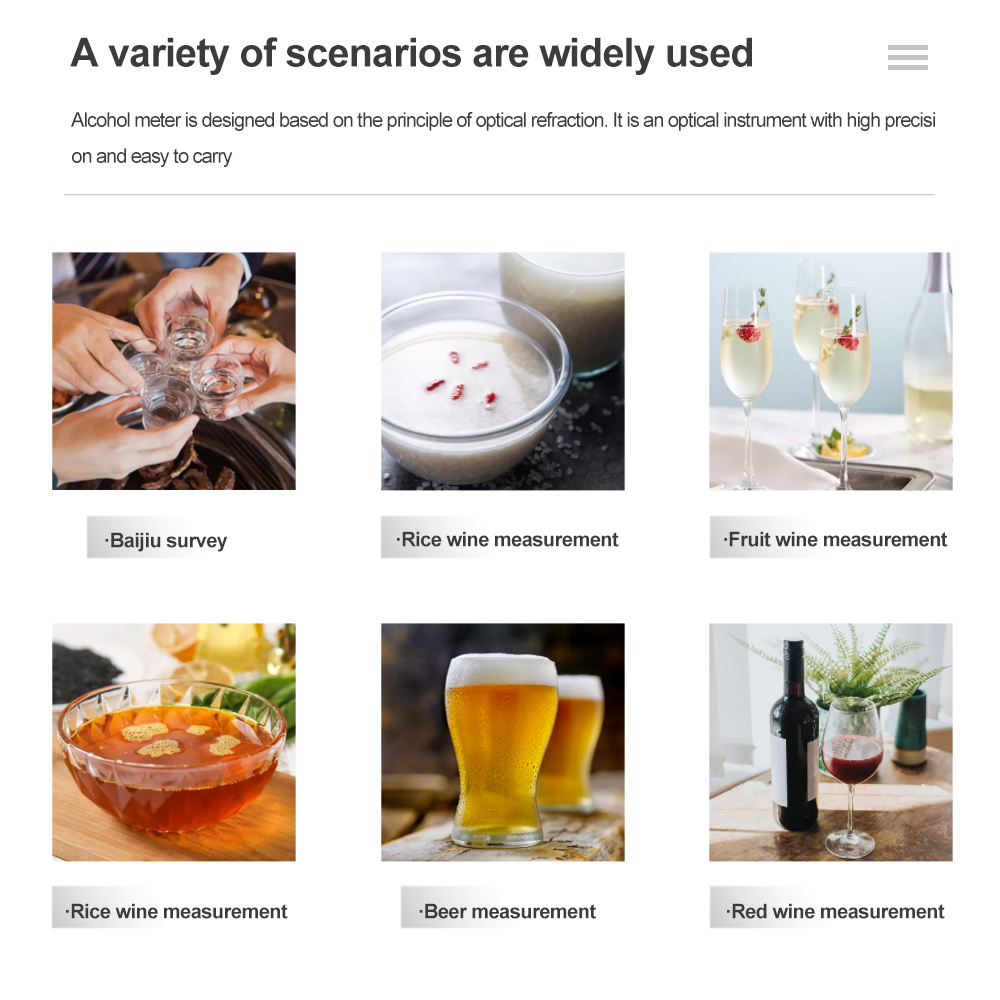Select the red wine bottle image
The image size is (1000, 1000).
(x=830, y=742)
